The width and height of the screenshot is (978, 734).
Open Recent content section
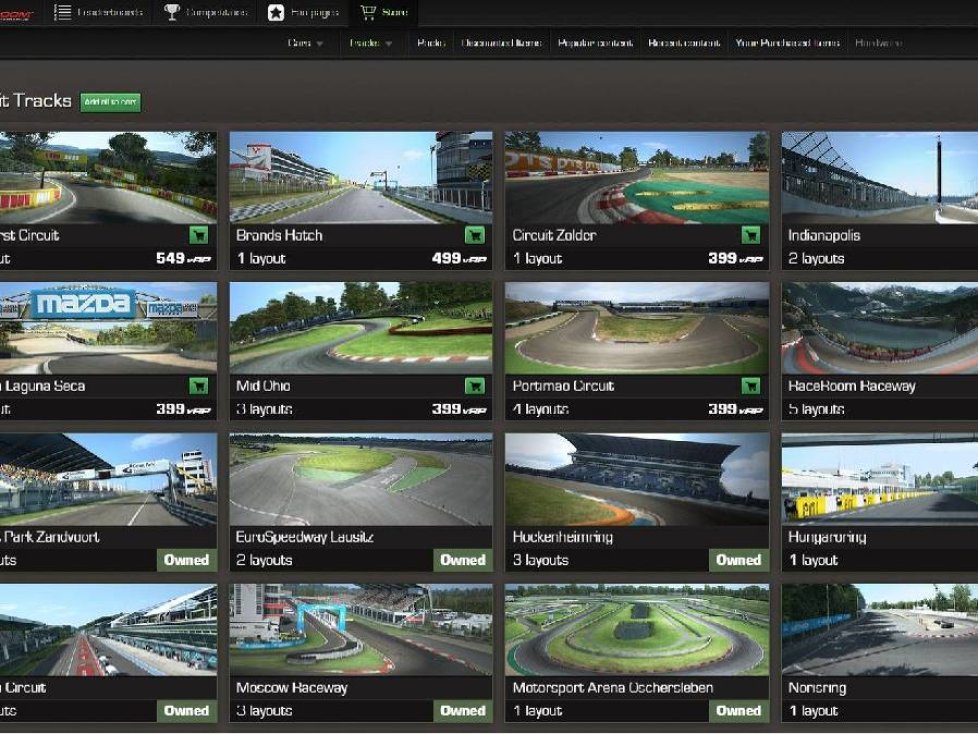[684, 43]
